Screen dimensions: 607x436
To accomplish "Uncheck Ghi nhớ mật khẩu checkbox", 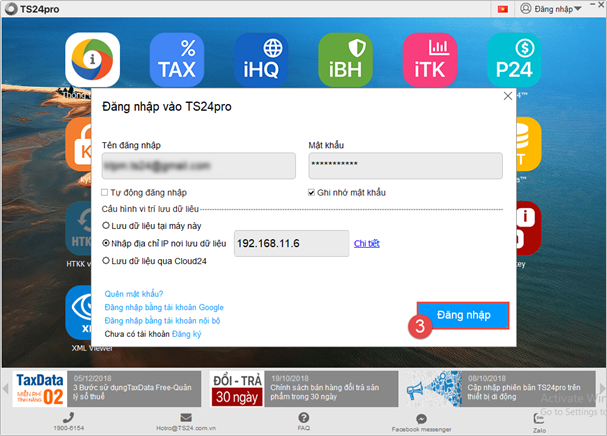I will point(311,192).
